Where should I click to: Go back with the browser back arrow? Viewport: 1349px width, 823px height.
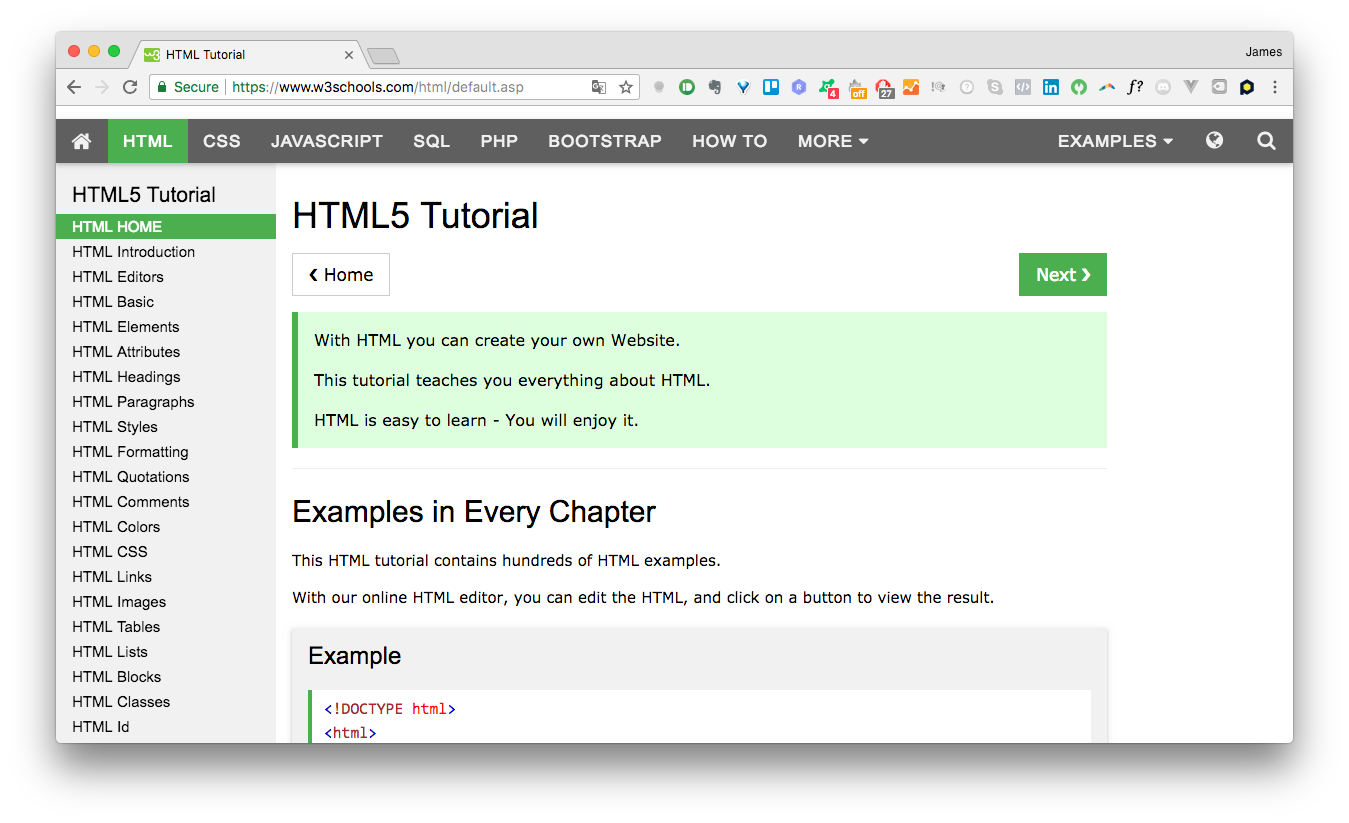(x=74, y=87)
